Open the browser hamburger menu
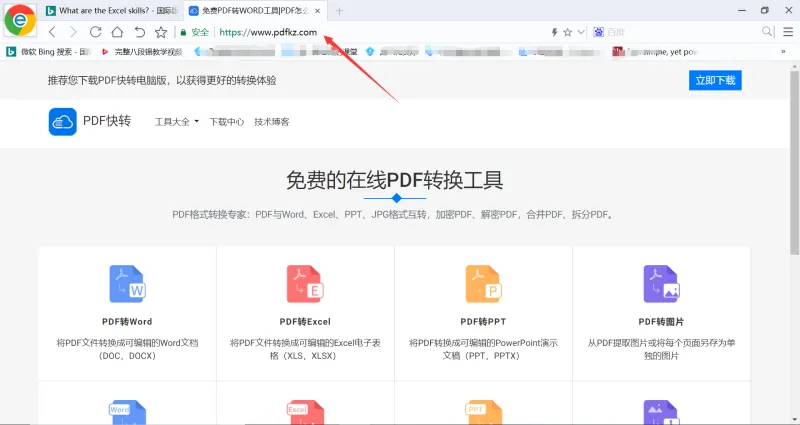 [x=788, y=32]
